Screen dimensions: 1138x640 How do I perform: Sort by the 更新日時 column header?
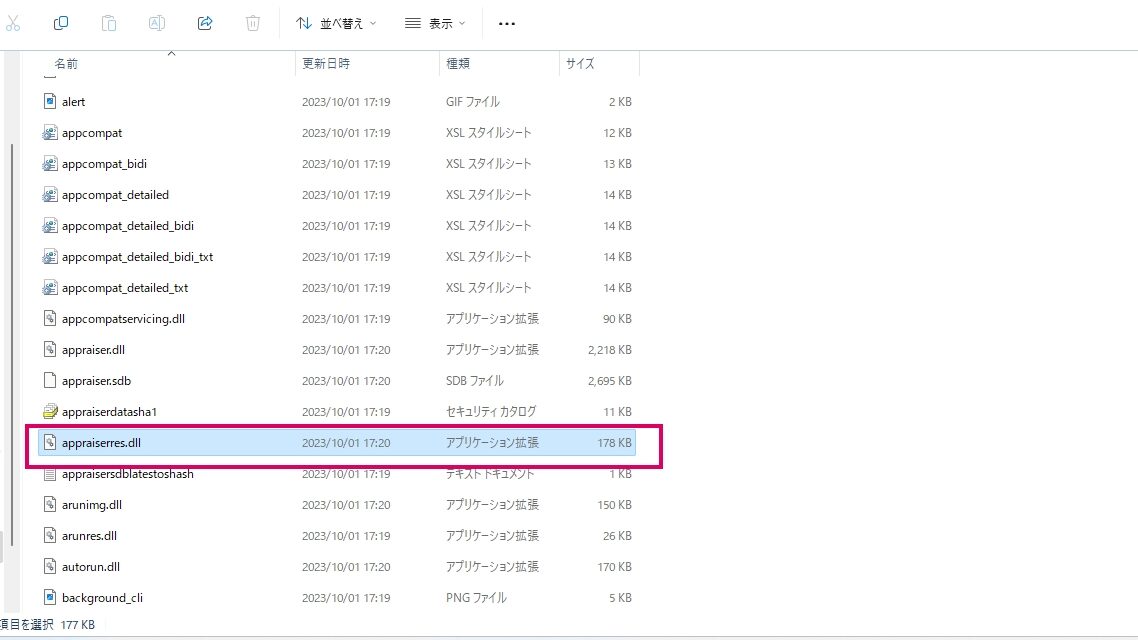(326, 64)
